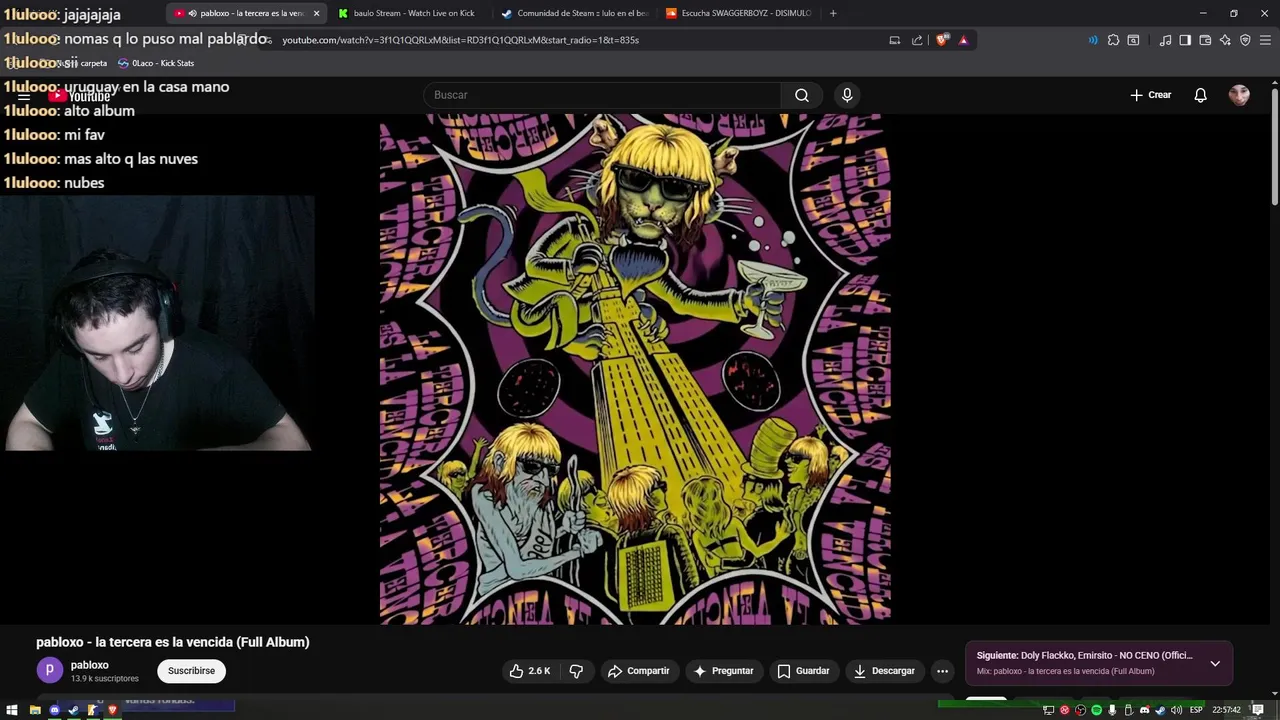Click the tab search toolbar icon
Screen dimensions: 1280x720
click(1133, 40)
